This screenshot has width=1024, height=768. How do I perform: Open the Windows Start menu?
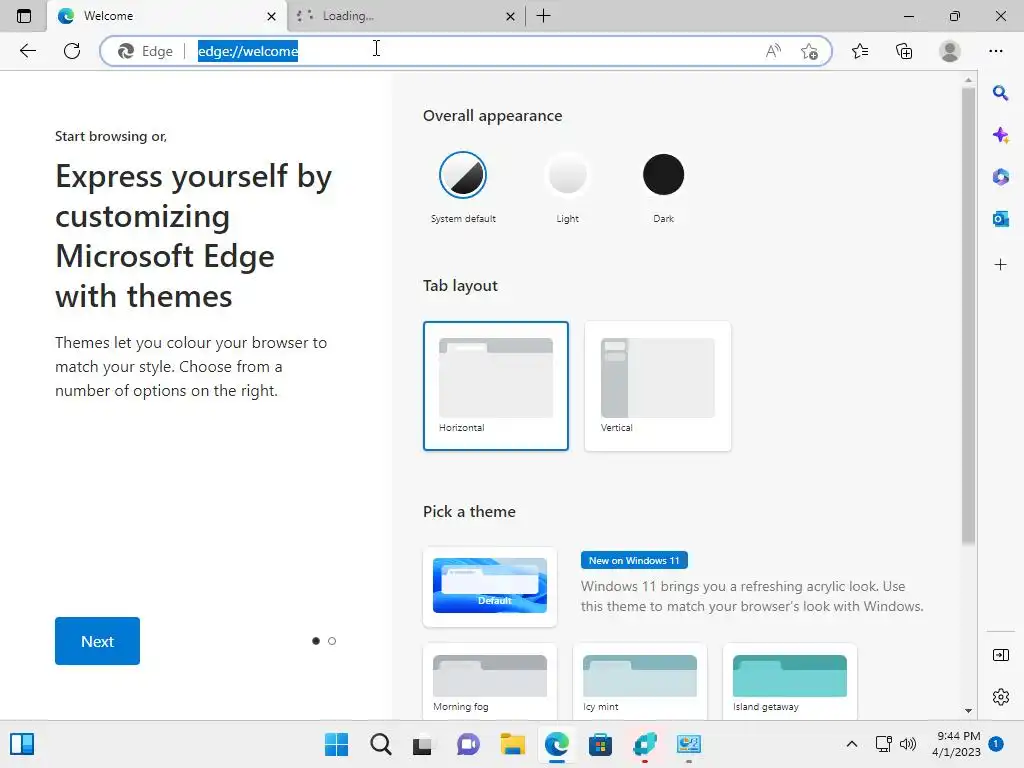point(336,744)
